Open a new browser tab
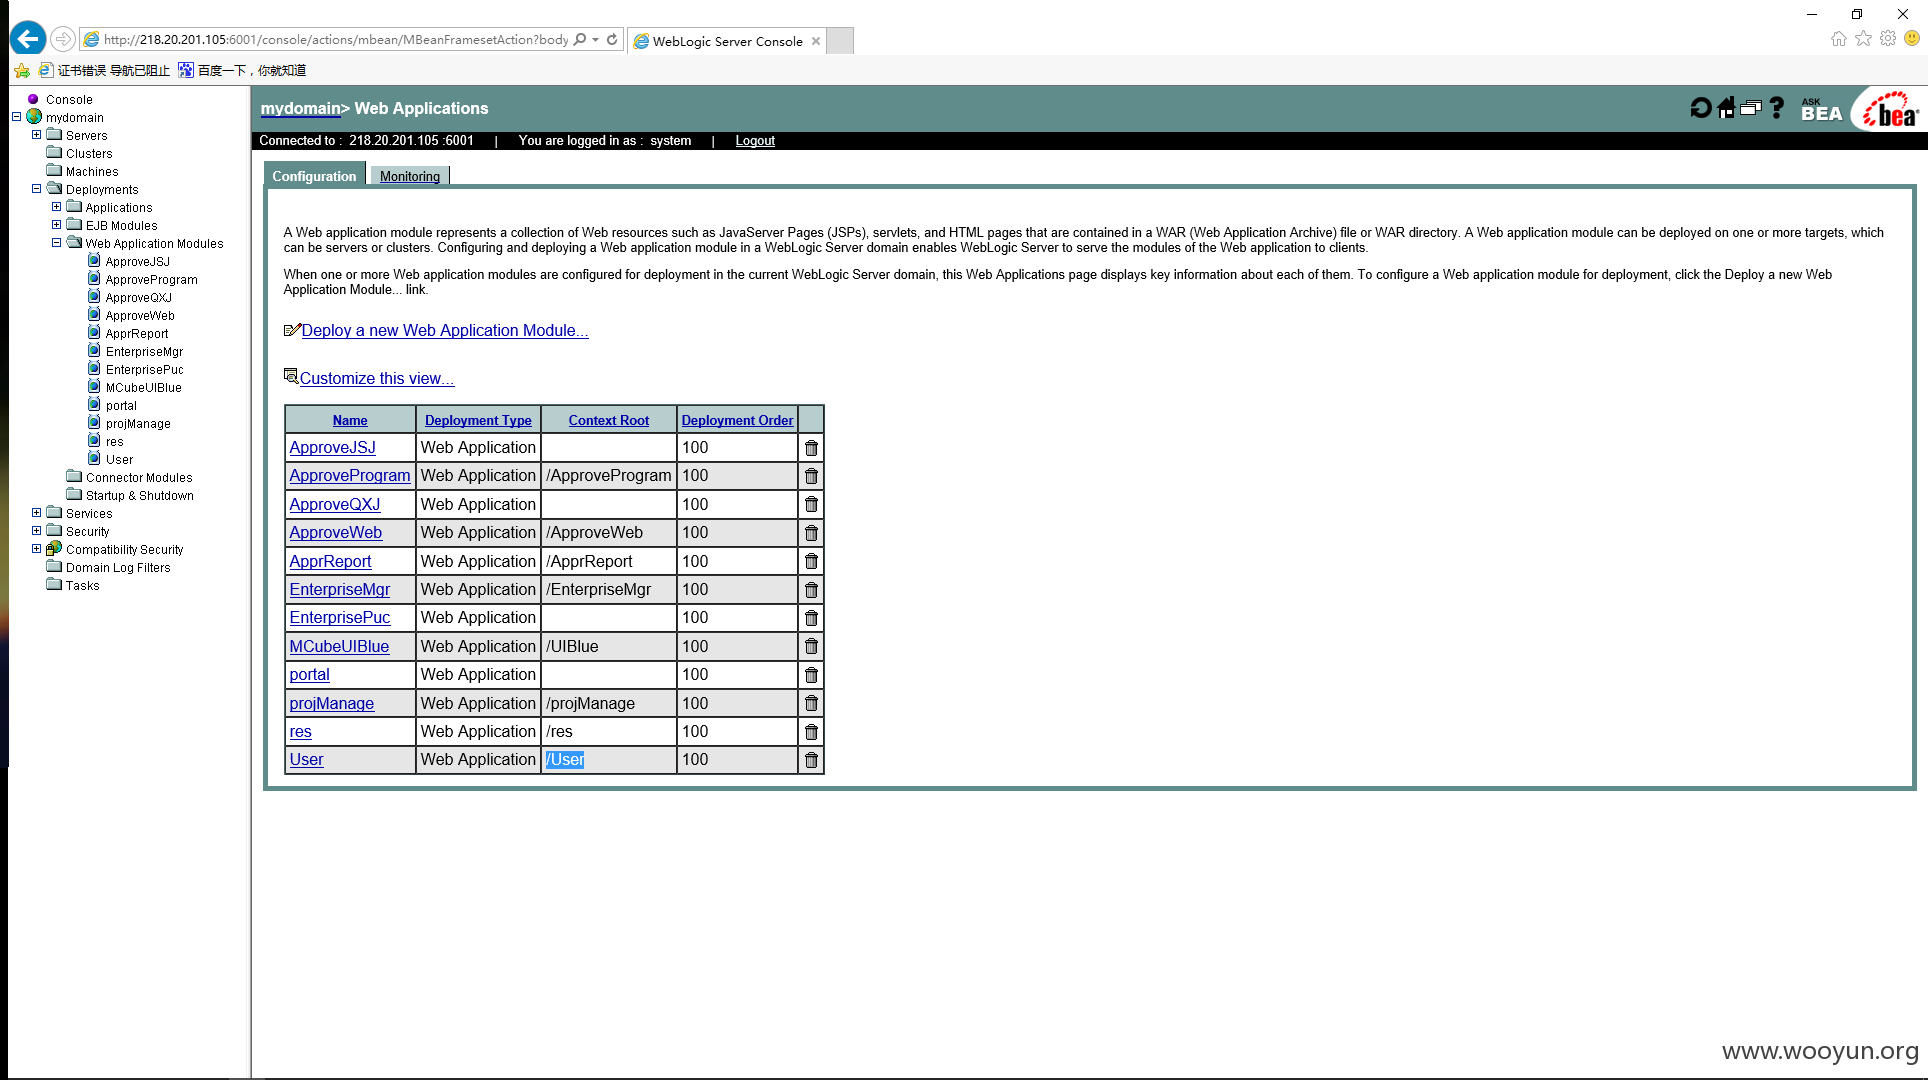The width and height of the screenshot is (1928, 1080). 840,41
